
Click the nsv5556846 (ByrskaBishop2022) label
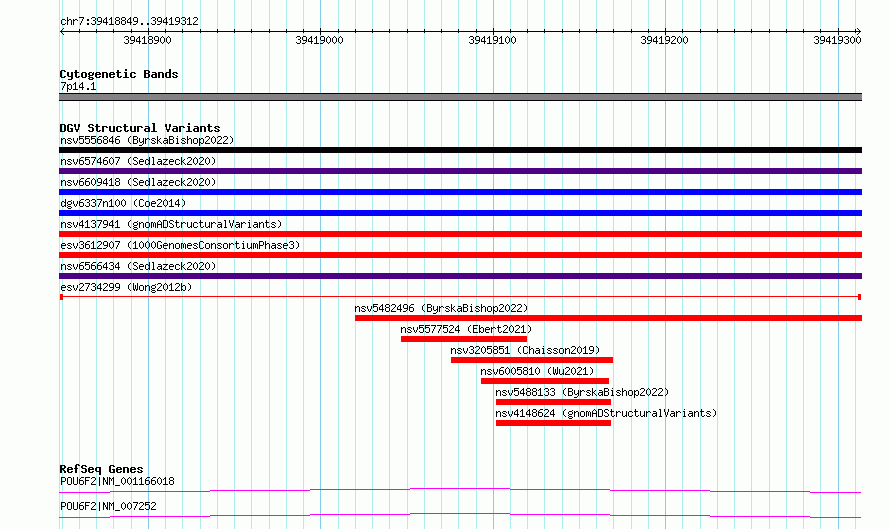147,140
